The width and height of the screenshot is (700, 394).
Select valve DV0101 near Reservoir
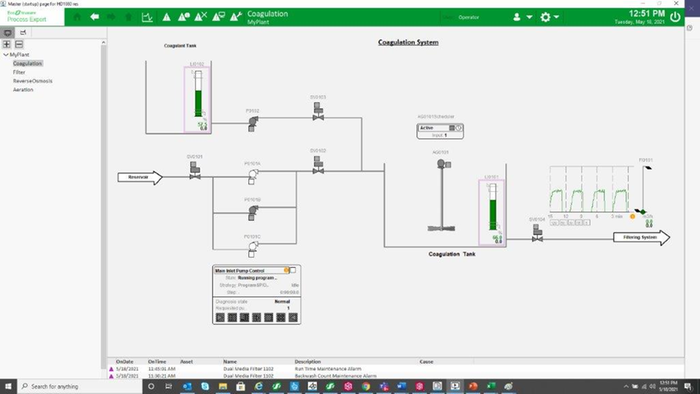[x=195, y=171]
